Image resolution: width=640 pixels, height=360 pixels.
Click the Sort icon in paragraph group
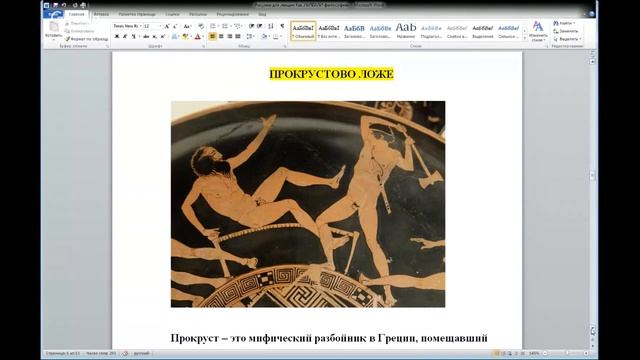click(x=271, y=26)
